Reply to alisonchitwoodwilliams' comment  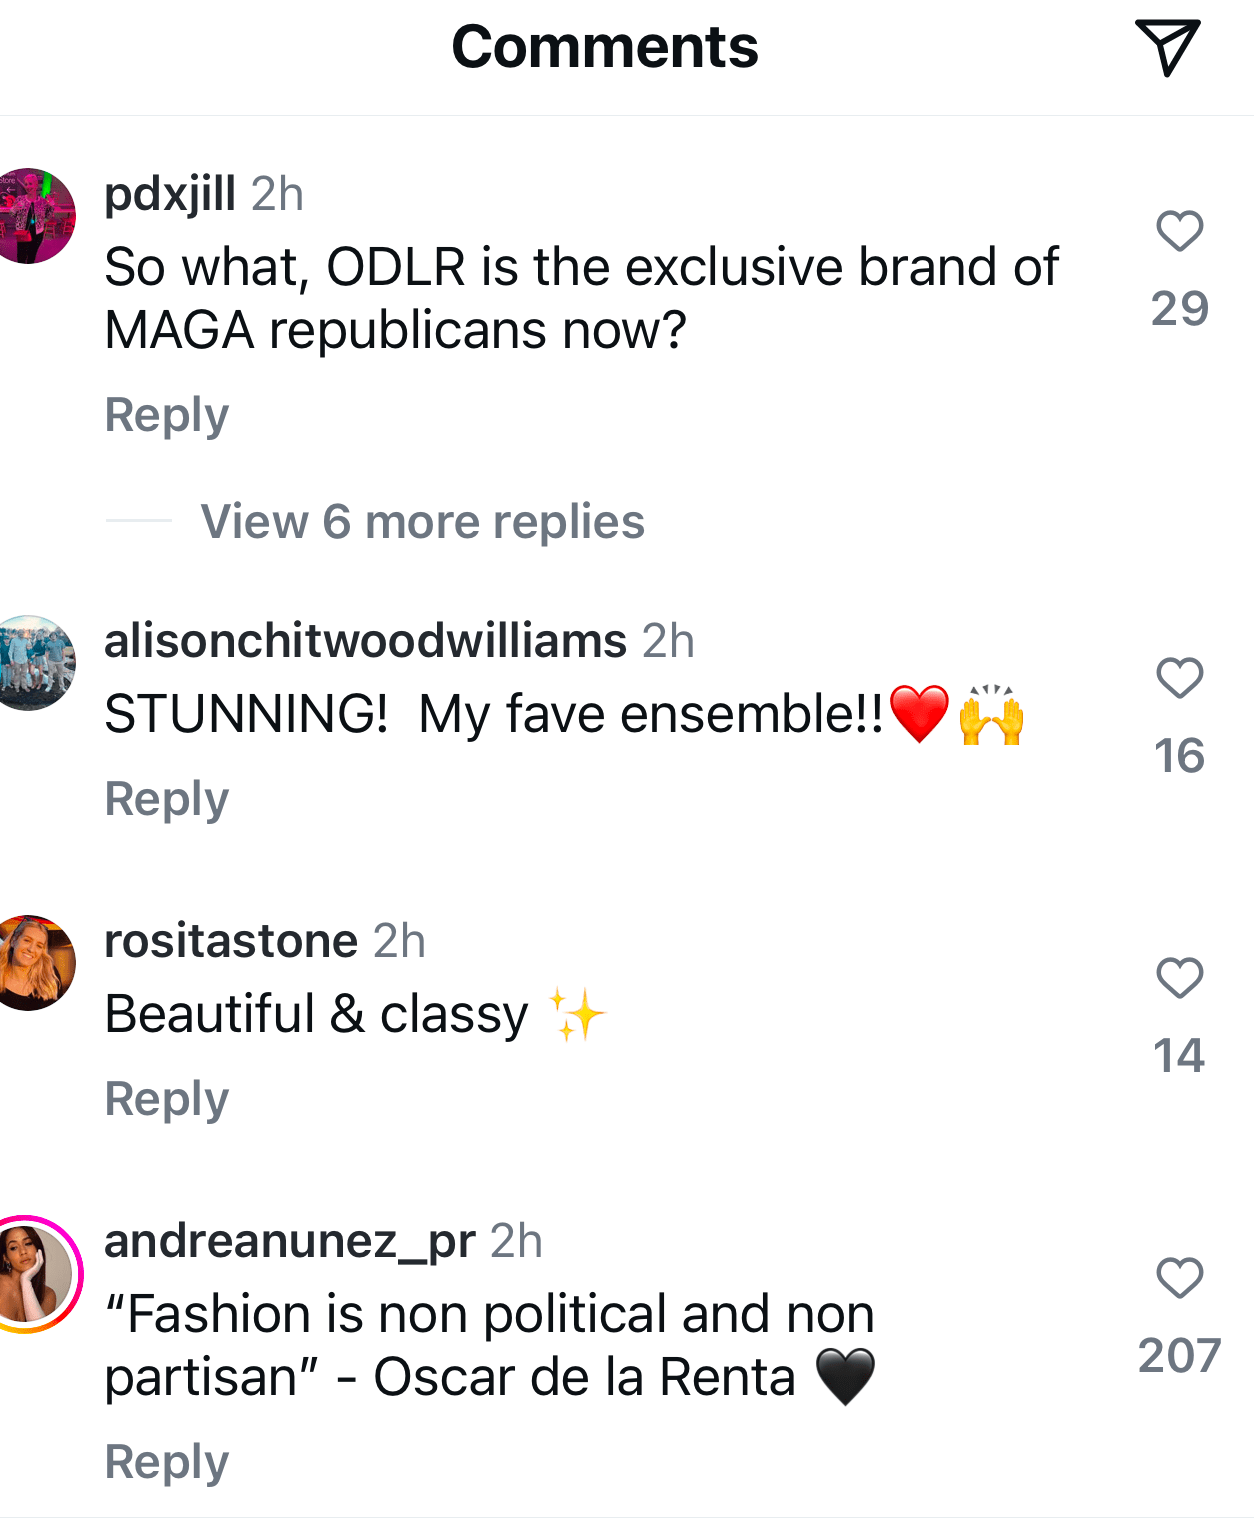coord(167,799)
